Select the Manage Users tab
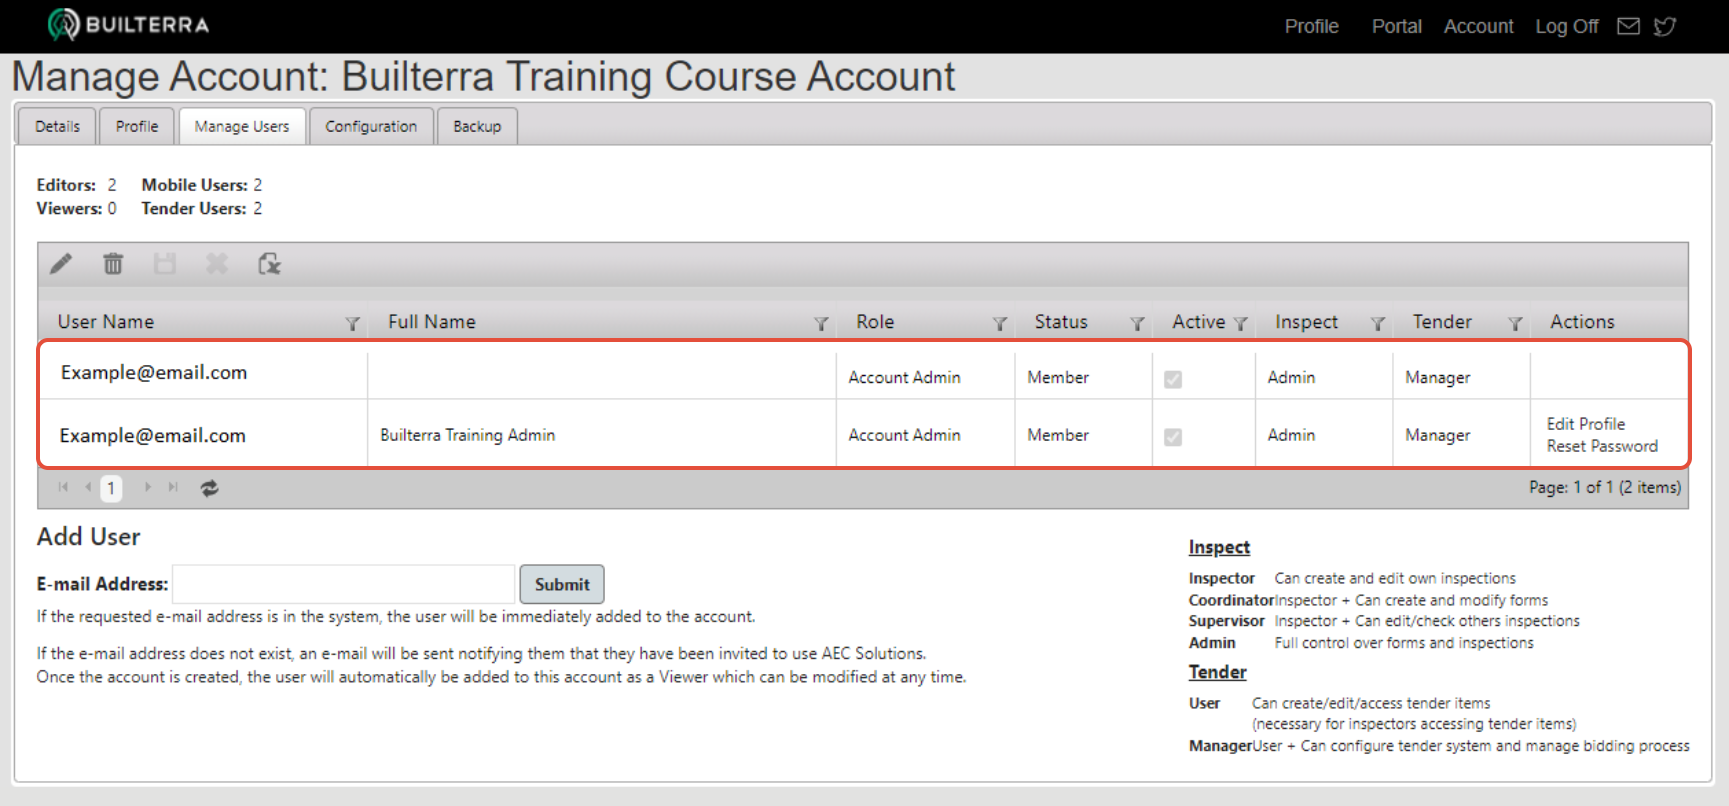Image resolution: width=1729 pixels, height=806 pixels. click(x=242, y=126)
